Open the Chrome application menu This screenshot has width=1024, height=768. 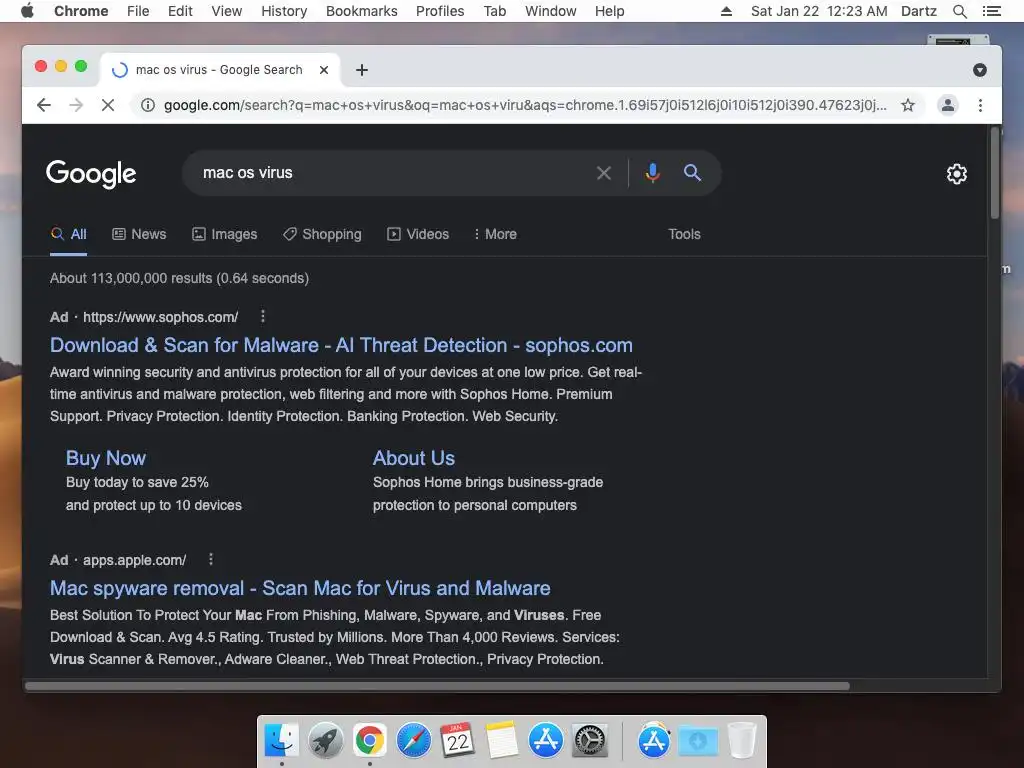click(81, 11)
